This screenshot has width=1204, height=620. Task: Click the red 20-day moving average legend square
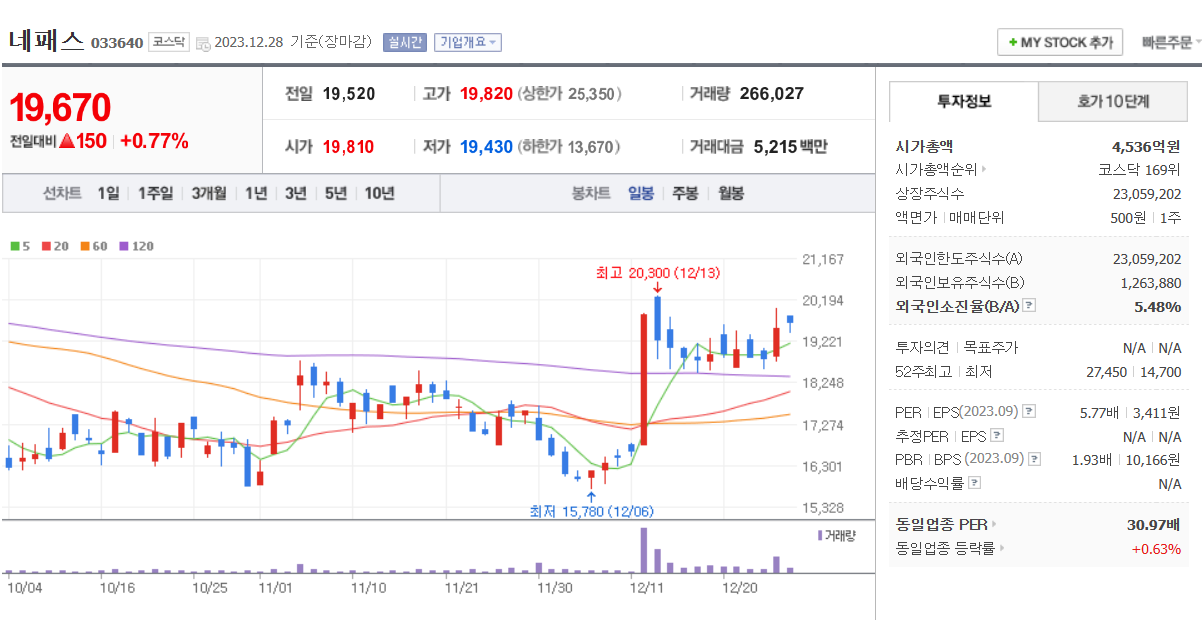tap(46, 246)
